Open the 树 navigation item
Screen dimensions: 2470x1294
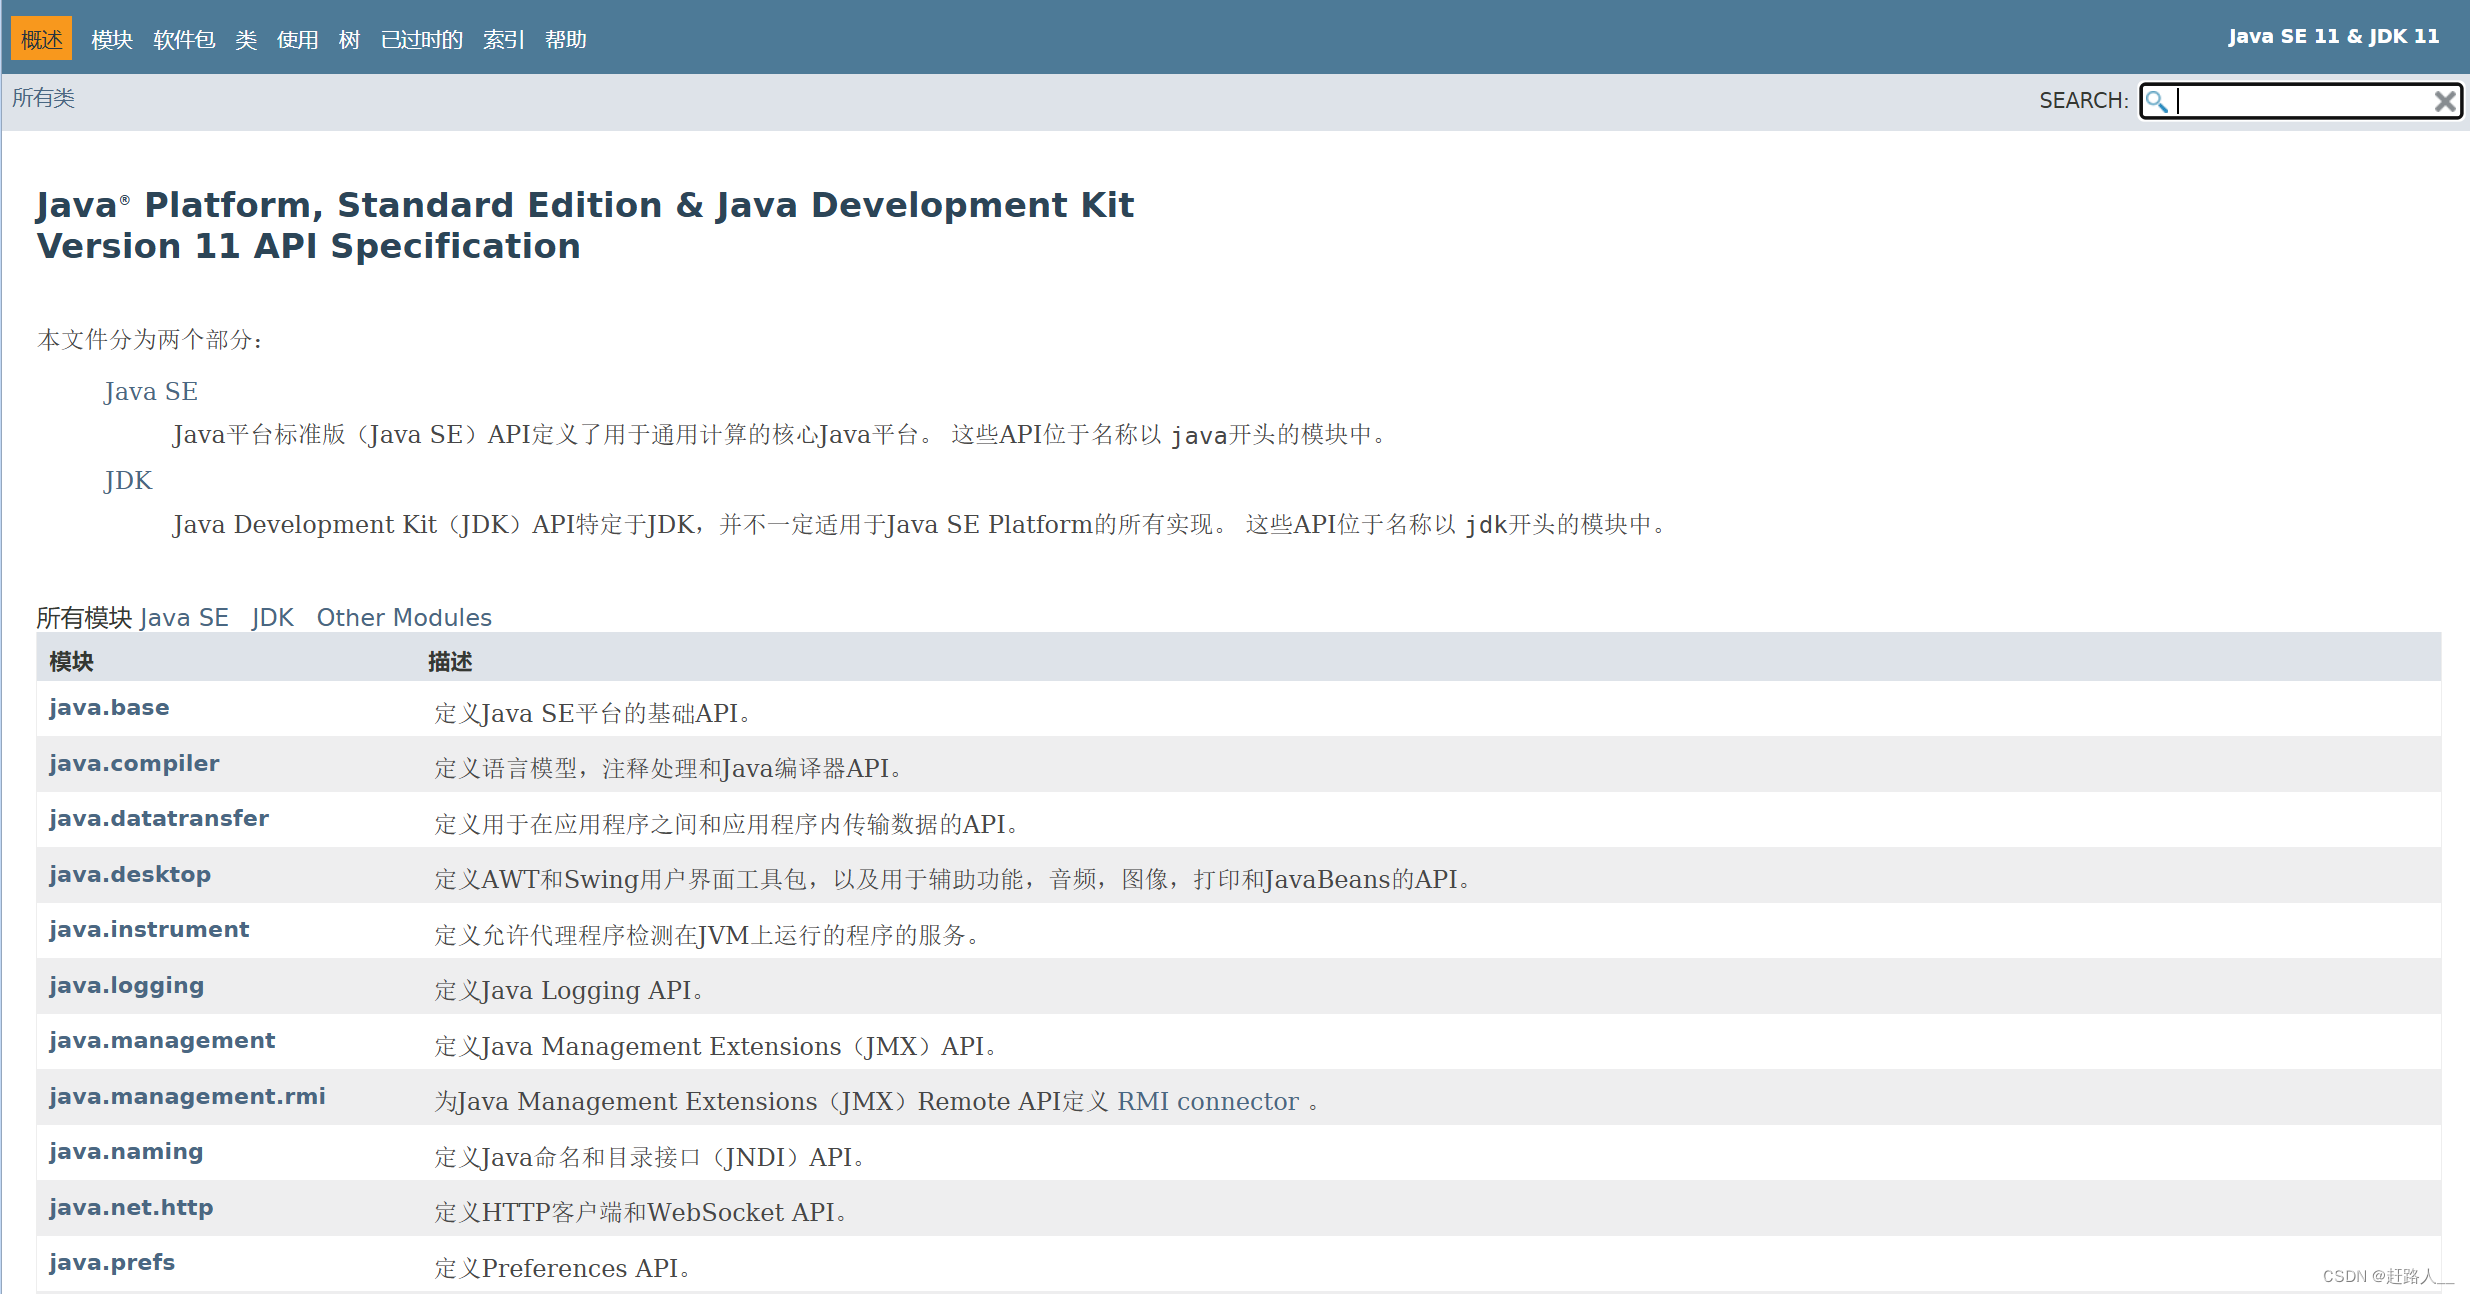(x=349, y=39)
